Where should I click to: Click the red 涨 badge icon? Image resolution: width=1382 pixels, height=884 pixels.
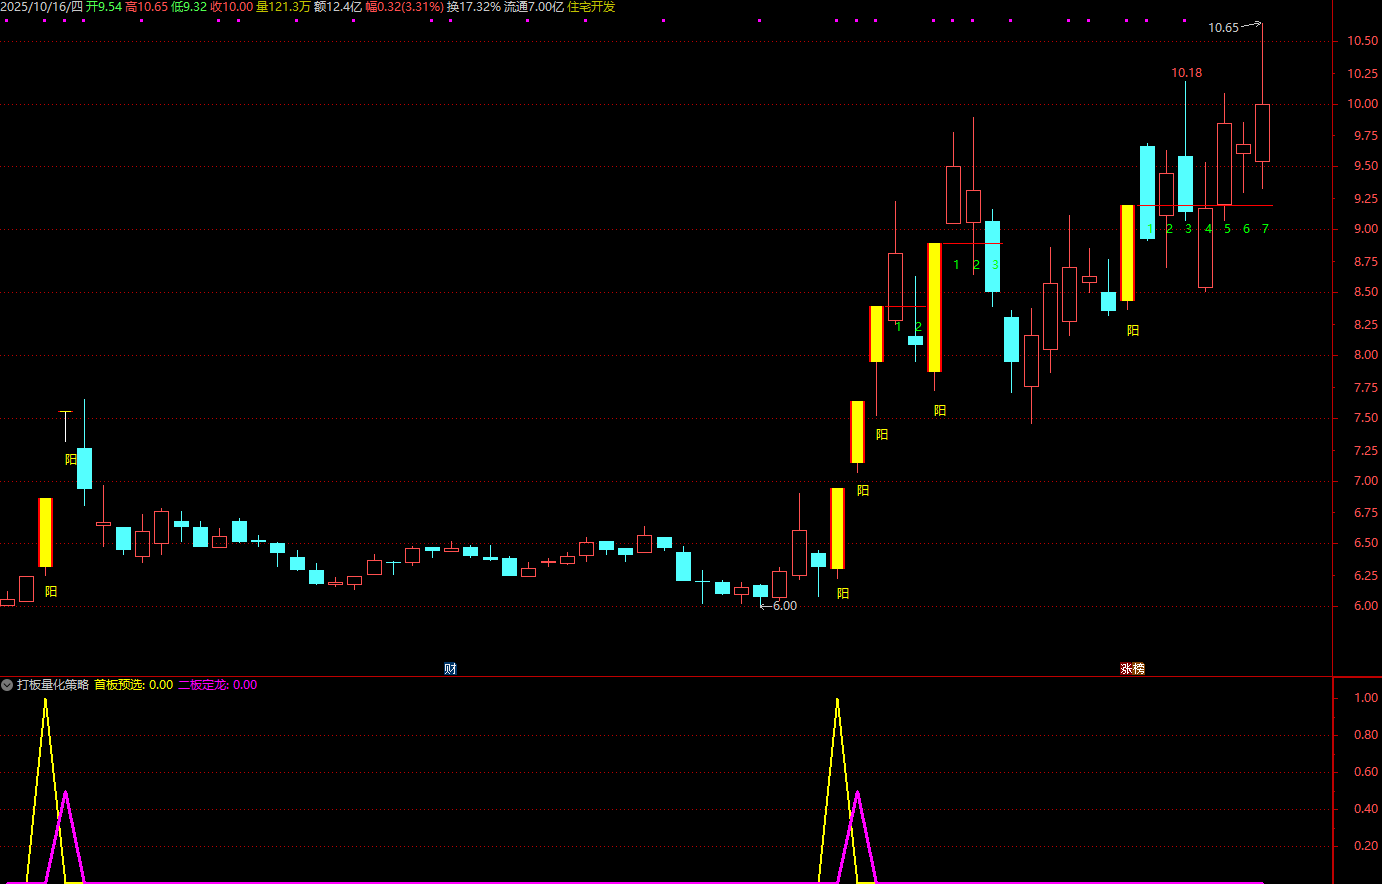tap(1126, 669)
